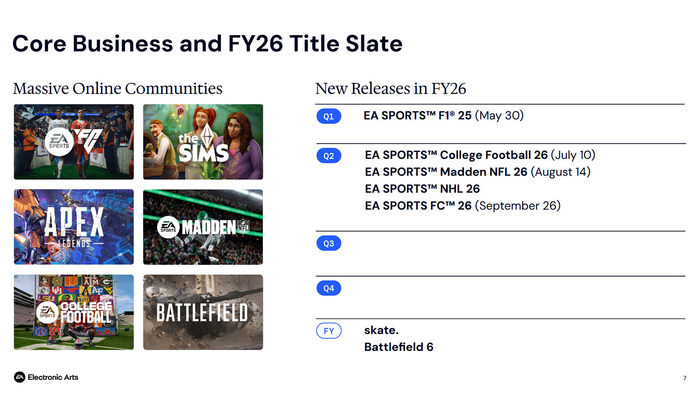Click the EA Sports FC thumbnail
Image resolution: width=700 pixels, height=394 pixels.
coord(74,142)
